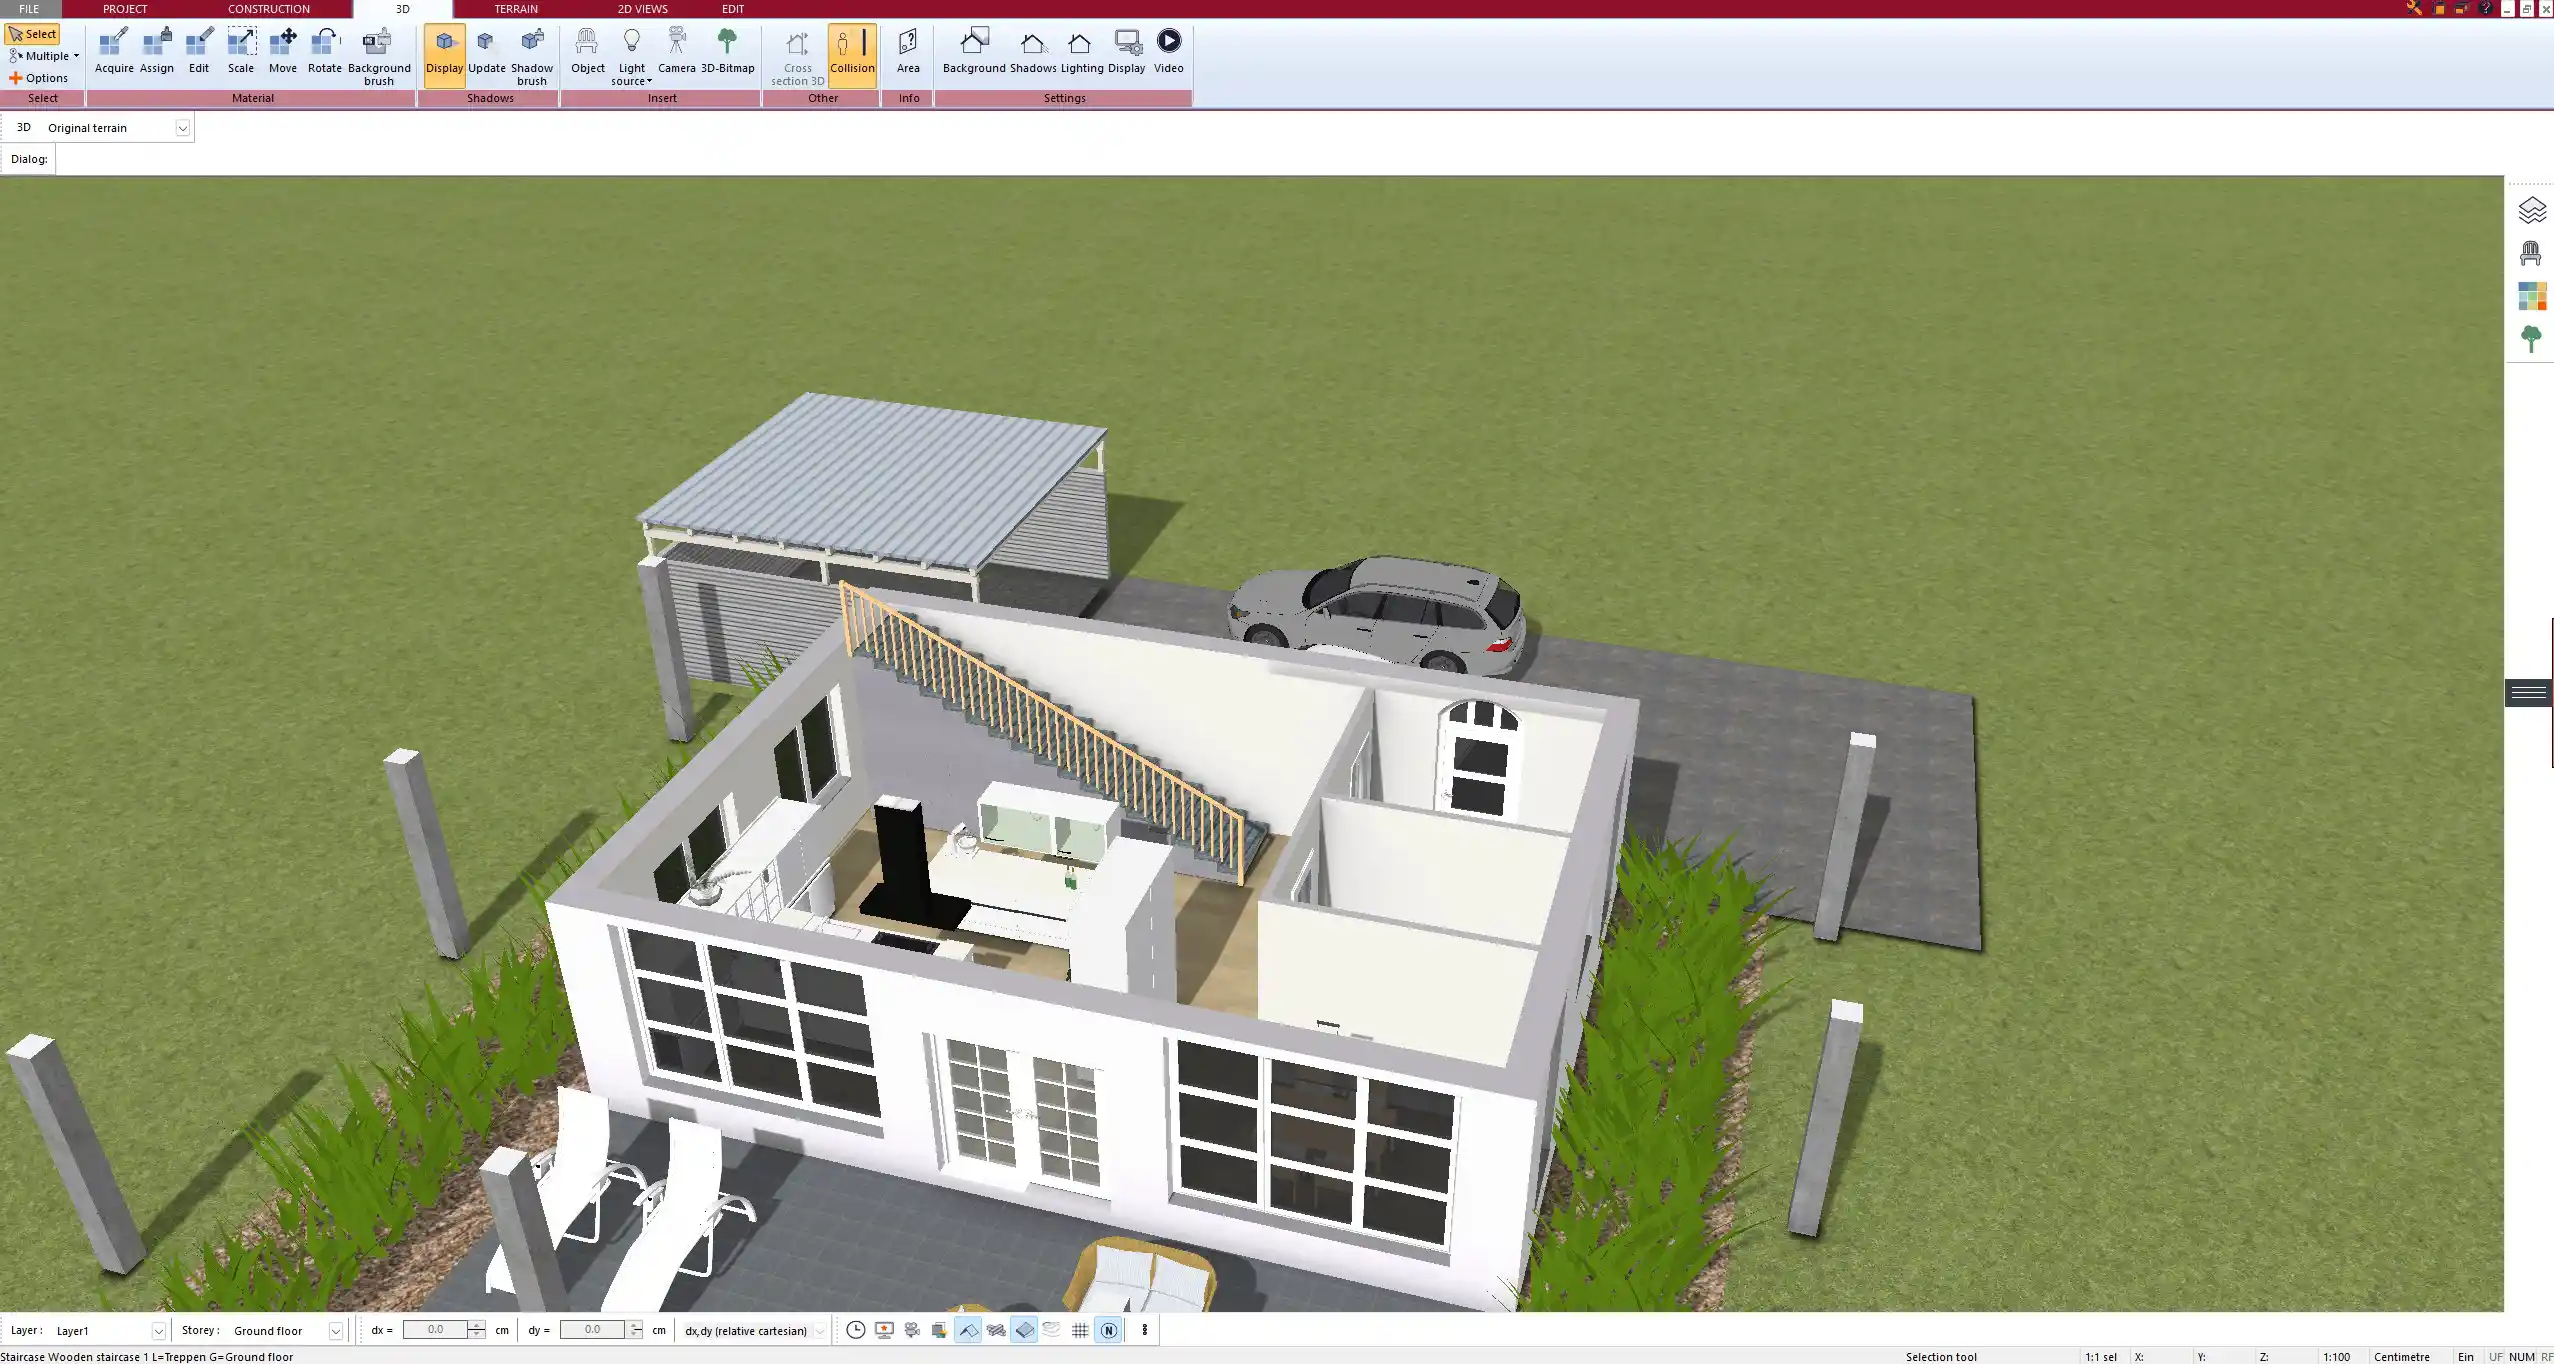Switch to the PROJECT tab

(x=125, y=9)
